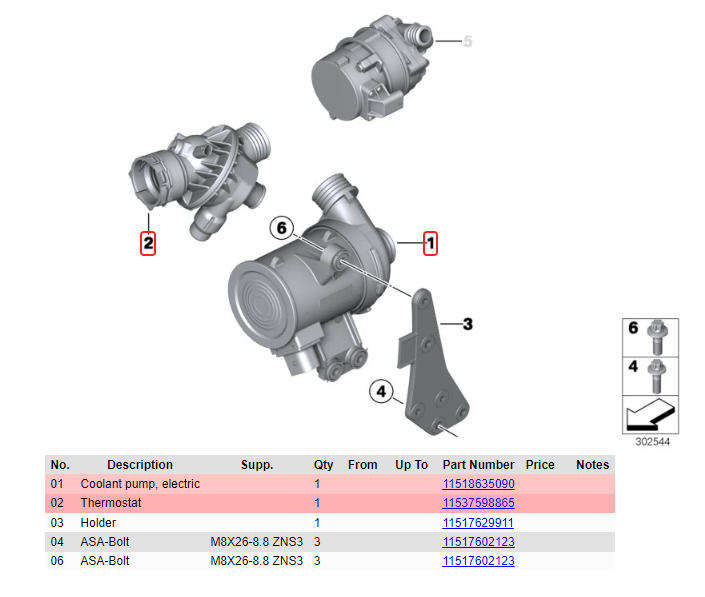
Task: Click the bolt 4 icon in the legend
Action: (653, 370)
